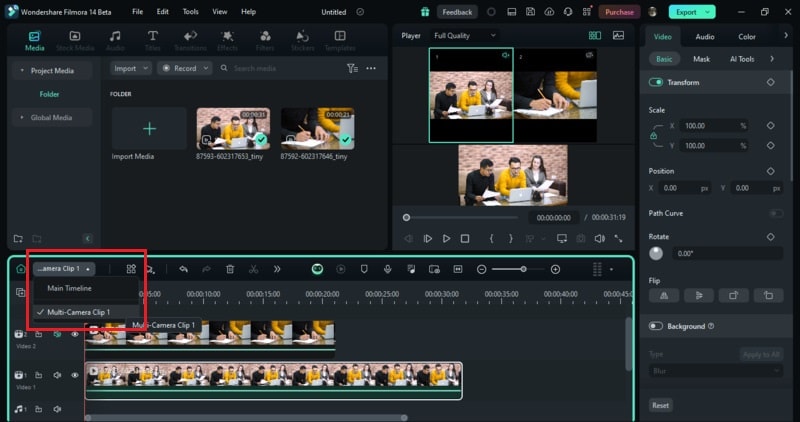The height and width of the screenshot is (422, 800).
Task: Open the File menu
Action: coord(137,12)
